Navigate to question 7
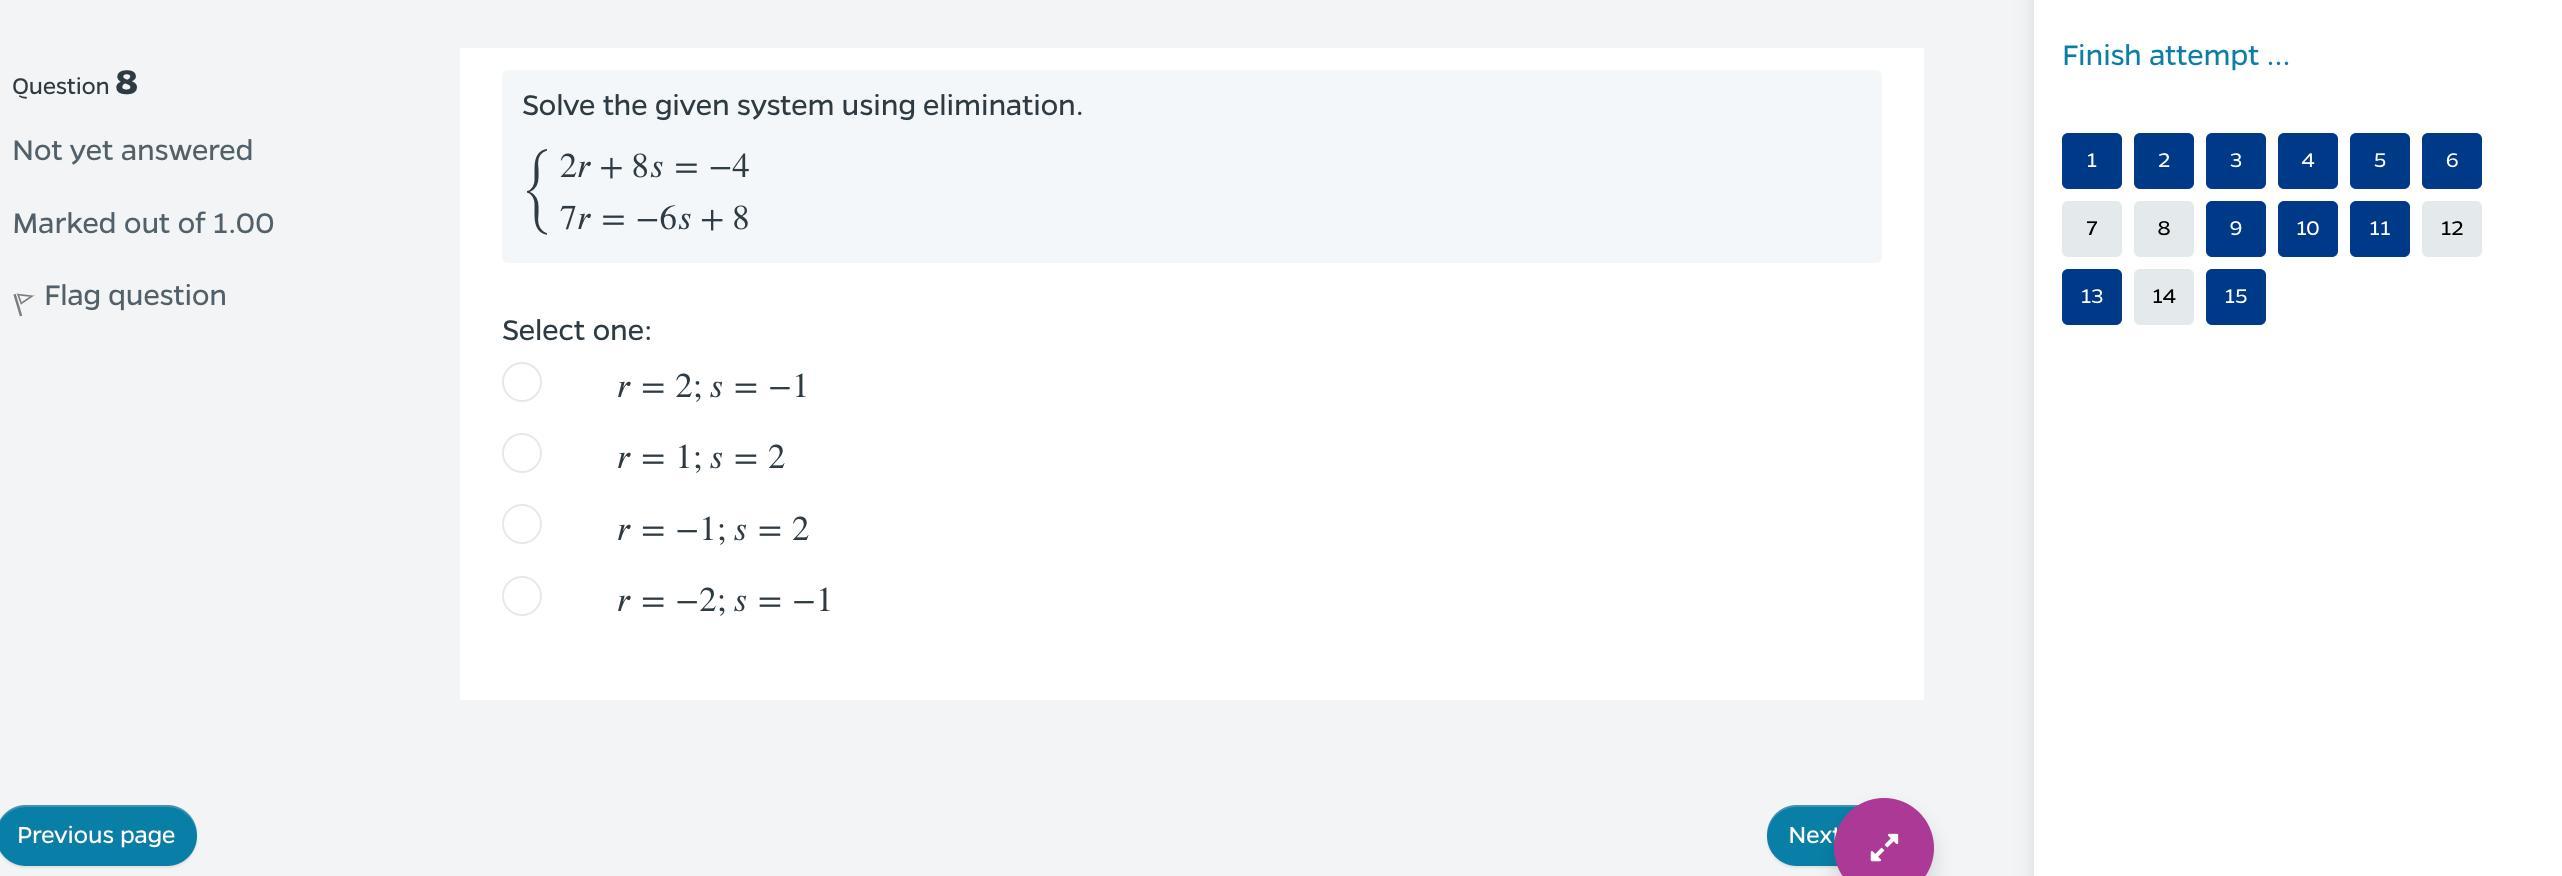Image resolution: width=2562 pixels, height=876 pixels. (2092, 229)
